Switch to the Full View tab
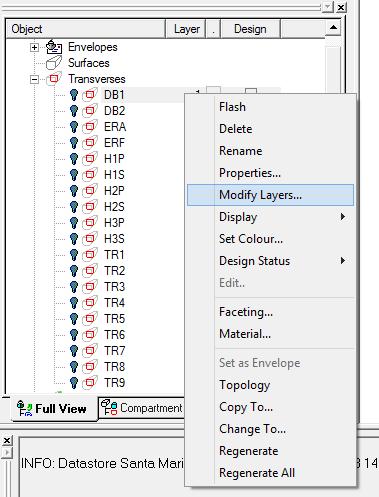Image resolution: width=379 pixels, height=497 pixels. 55,409
